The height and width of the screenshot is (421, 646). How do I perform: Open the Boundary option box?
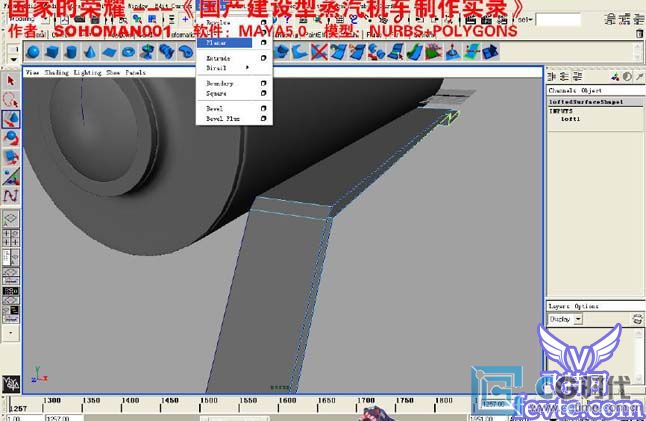pyautogui.click(x=264, y=83)
